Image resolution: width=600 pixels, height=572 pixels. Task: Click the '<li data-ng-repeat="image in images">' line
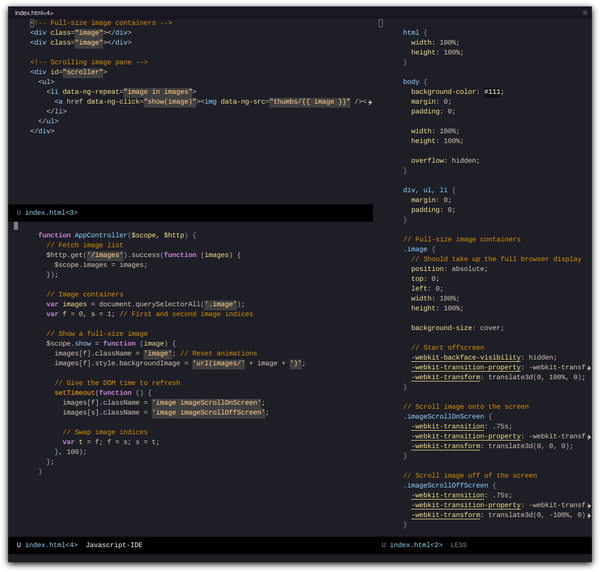click(121, 92)
